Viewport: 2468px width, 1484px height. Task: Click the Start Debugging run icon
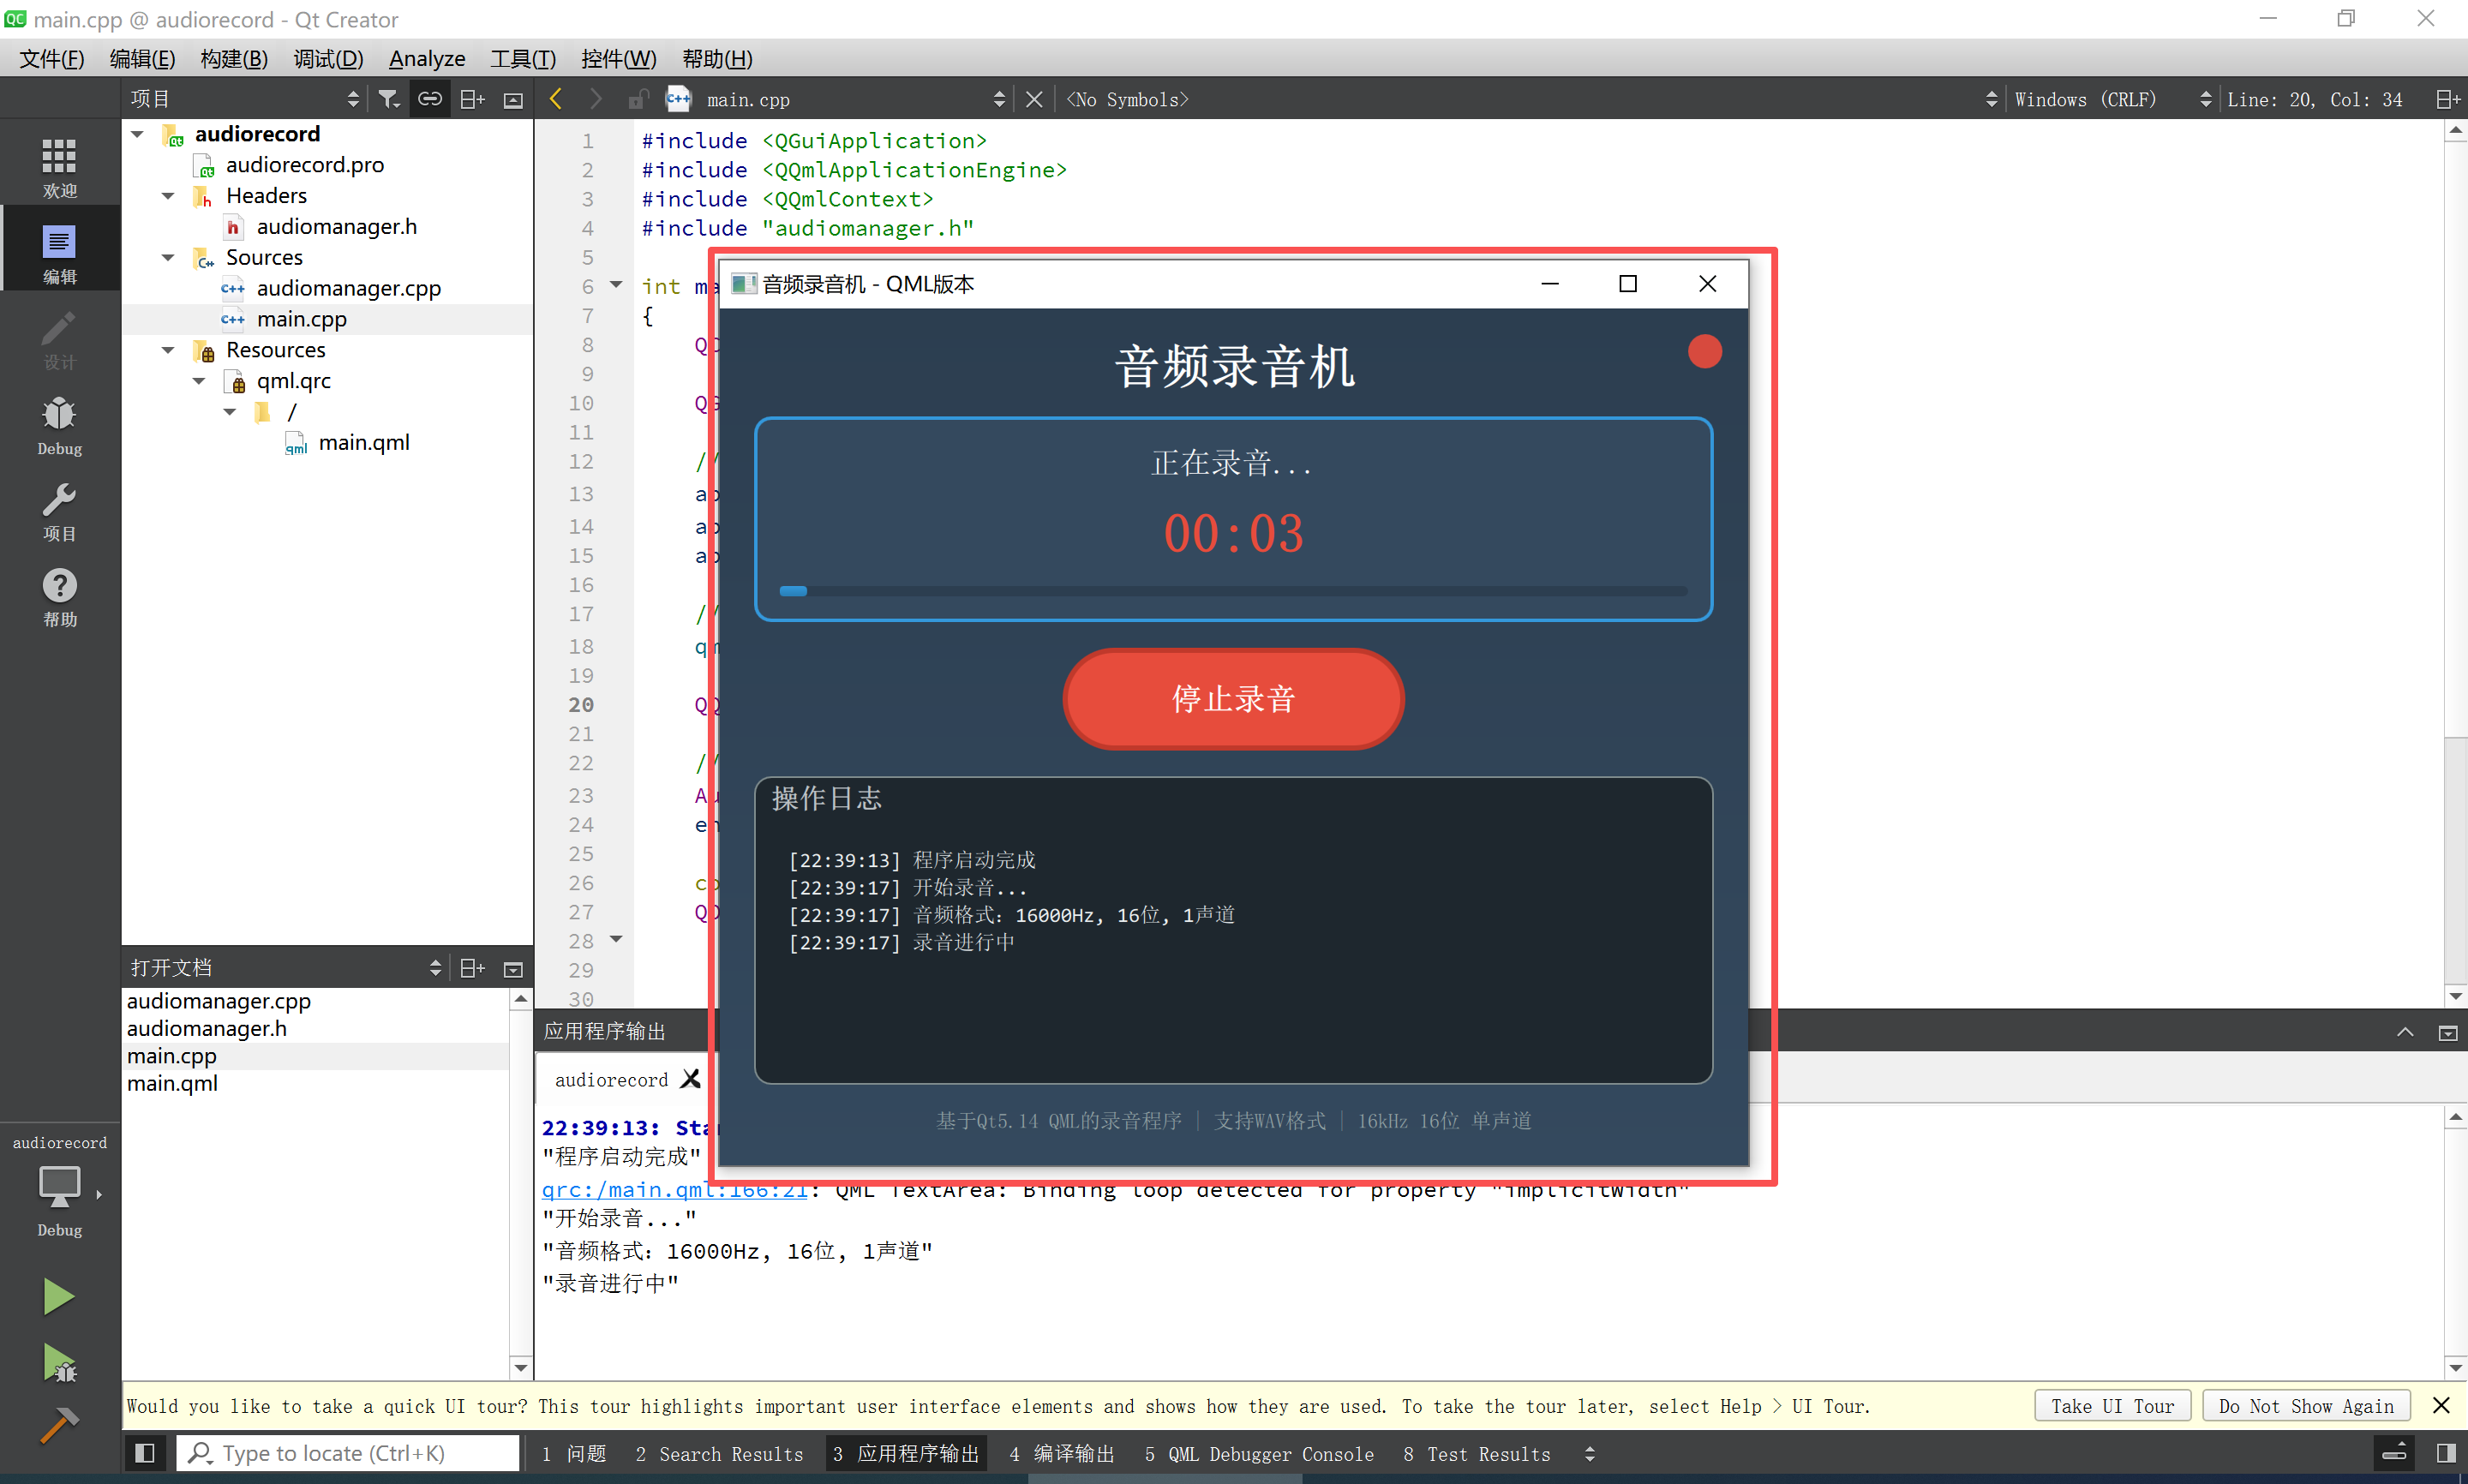58,1362
